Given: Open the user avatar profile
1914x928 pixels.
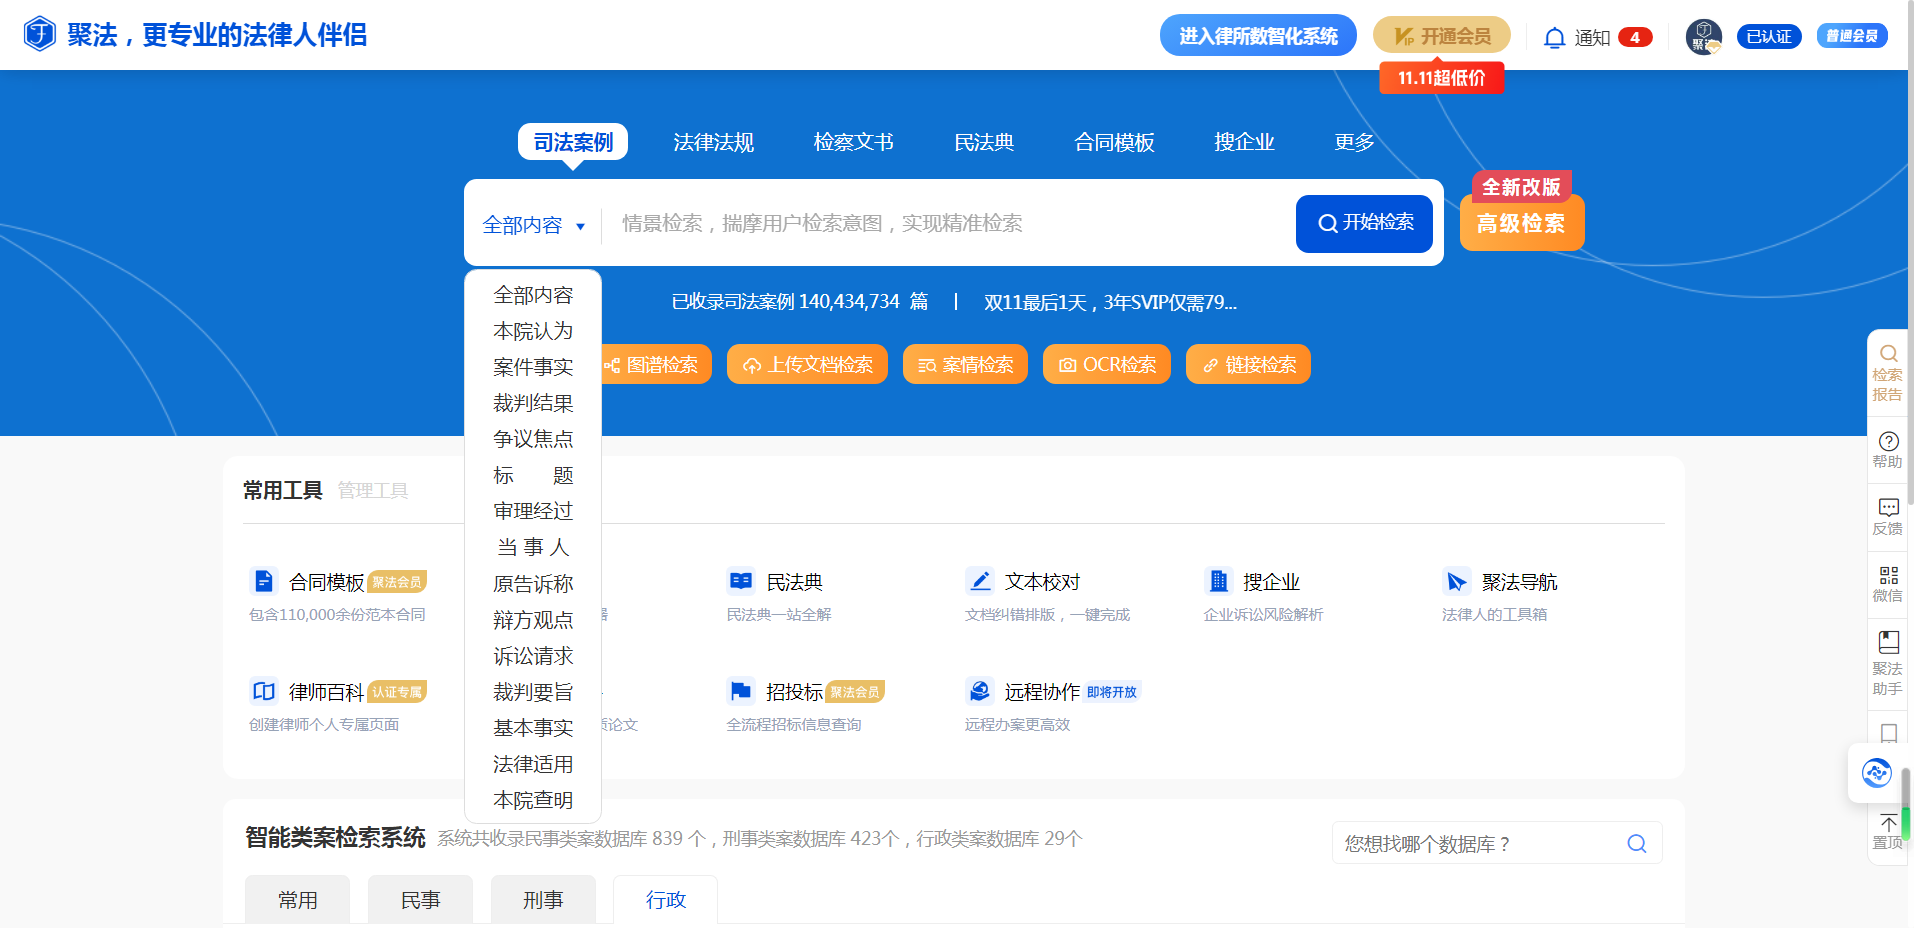Looking at the screenshot, I should click(x=1703, y=37).
